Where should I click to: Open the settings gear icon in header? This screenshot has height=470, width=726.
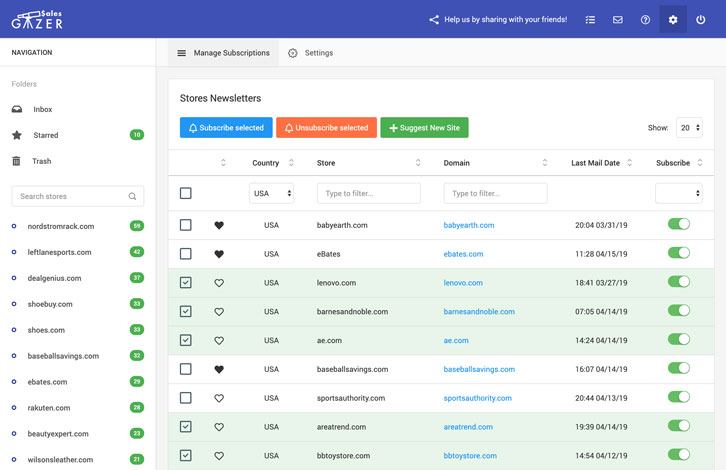click(673, 19)
